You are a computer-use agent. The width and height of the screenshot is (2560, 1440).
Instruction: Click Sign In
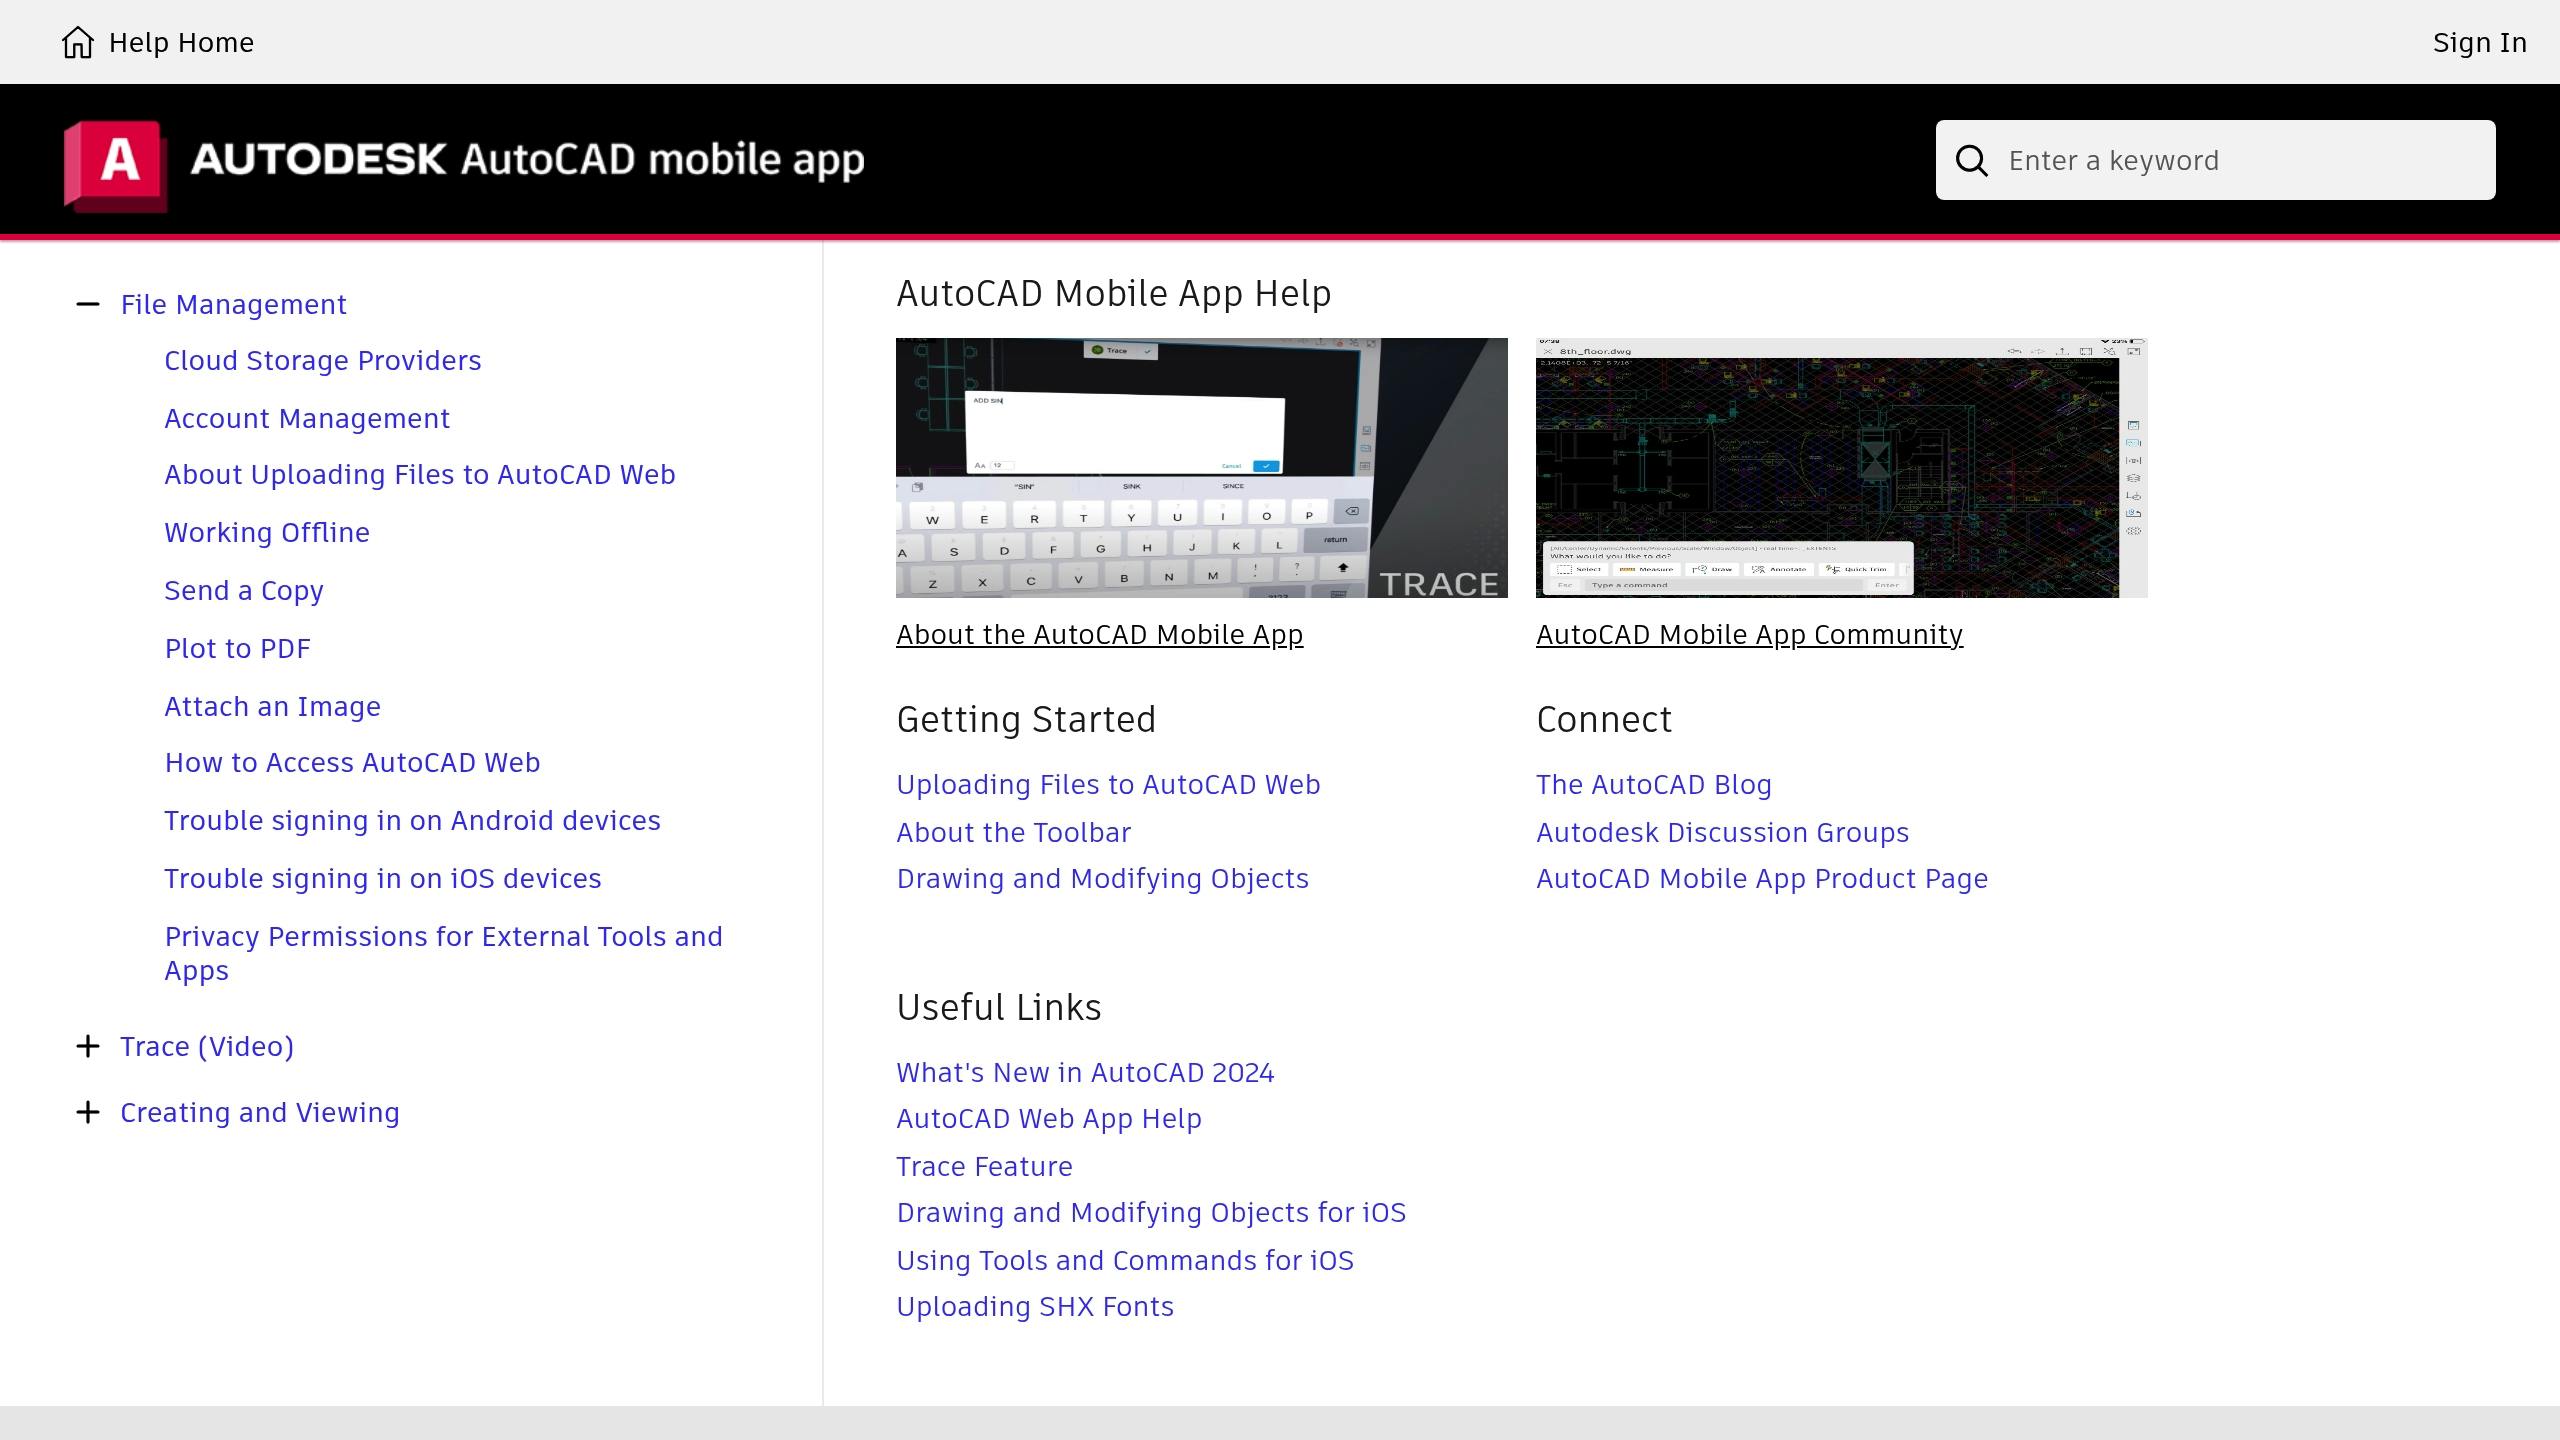(x=2479, y=42)
